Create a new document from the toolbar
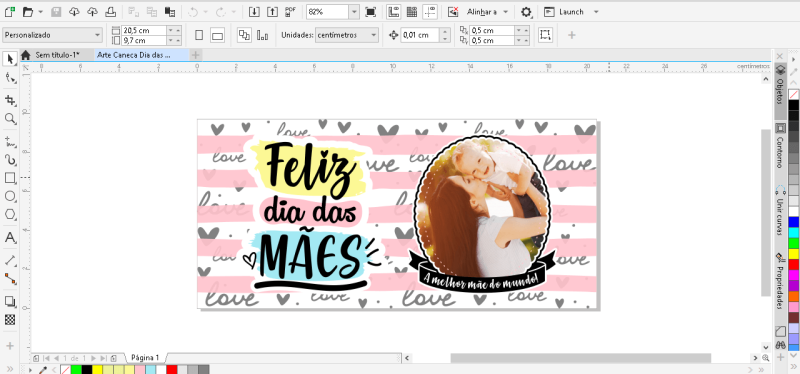Image resolution: width=800 pixels, height=374 pixels. click(x=9, y=11)
